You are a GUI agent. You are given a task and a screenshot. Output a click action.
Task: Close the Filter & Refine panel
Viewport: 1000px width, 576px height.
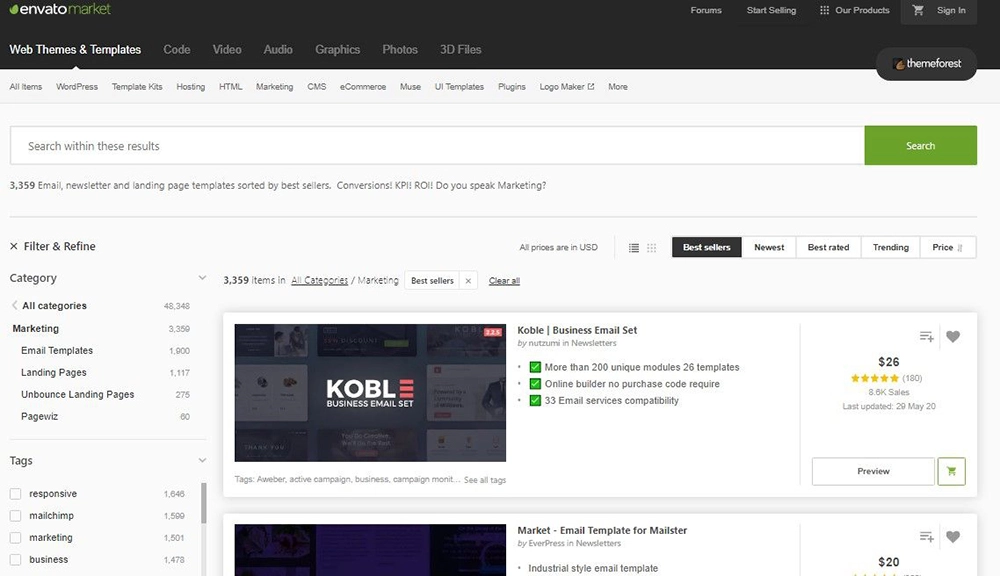14,246
